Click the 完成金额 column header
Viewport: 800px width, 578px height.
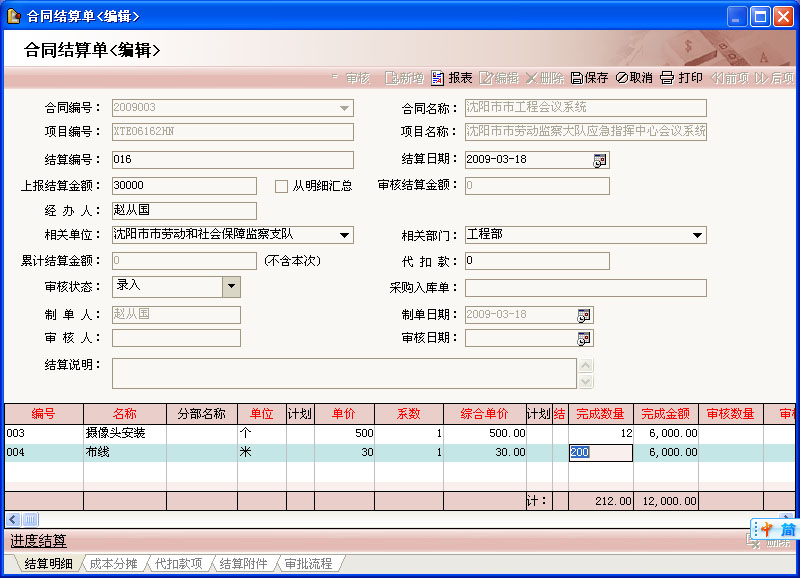665,414
